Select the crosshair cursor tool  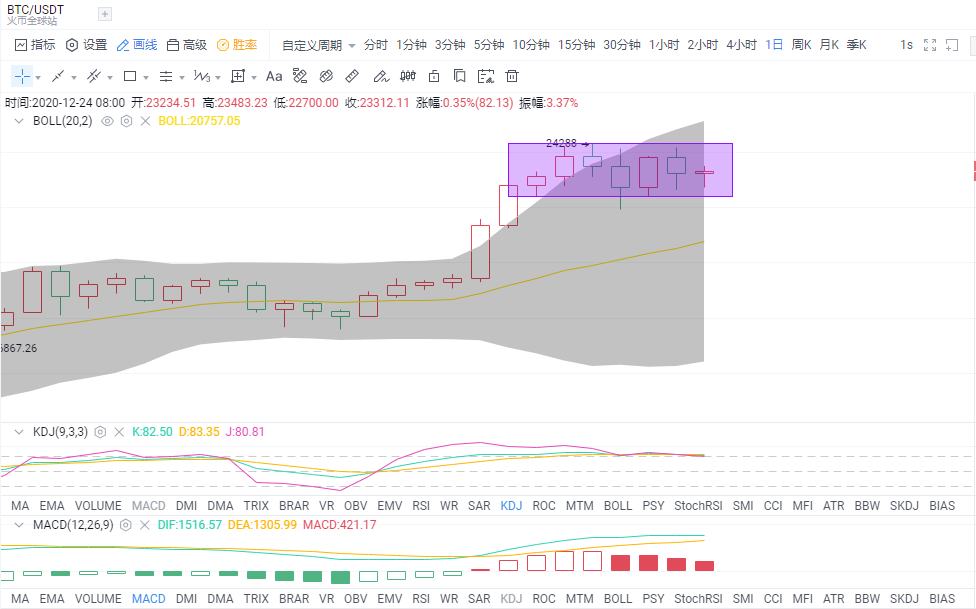click(x=22, y=77)
